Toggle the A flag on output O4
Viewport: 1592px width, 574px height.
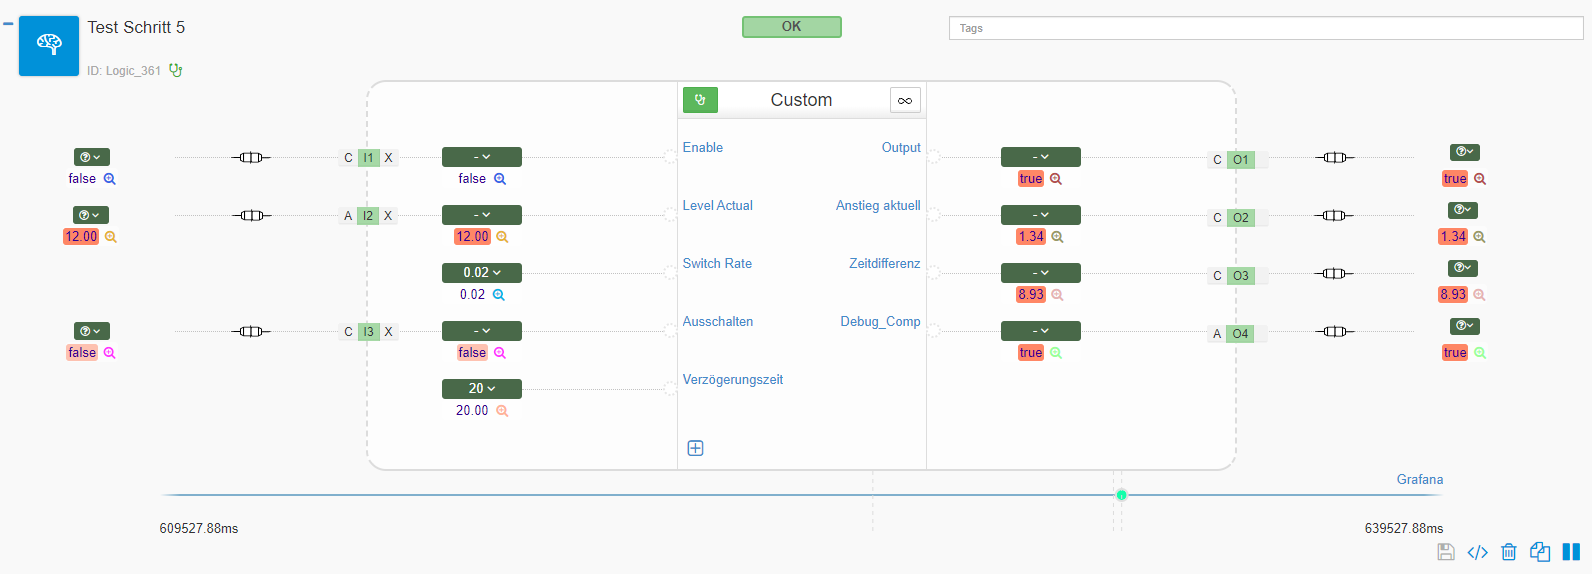[x=1217, y=334]
